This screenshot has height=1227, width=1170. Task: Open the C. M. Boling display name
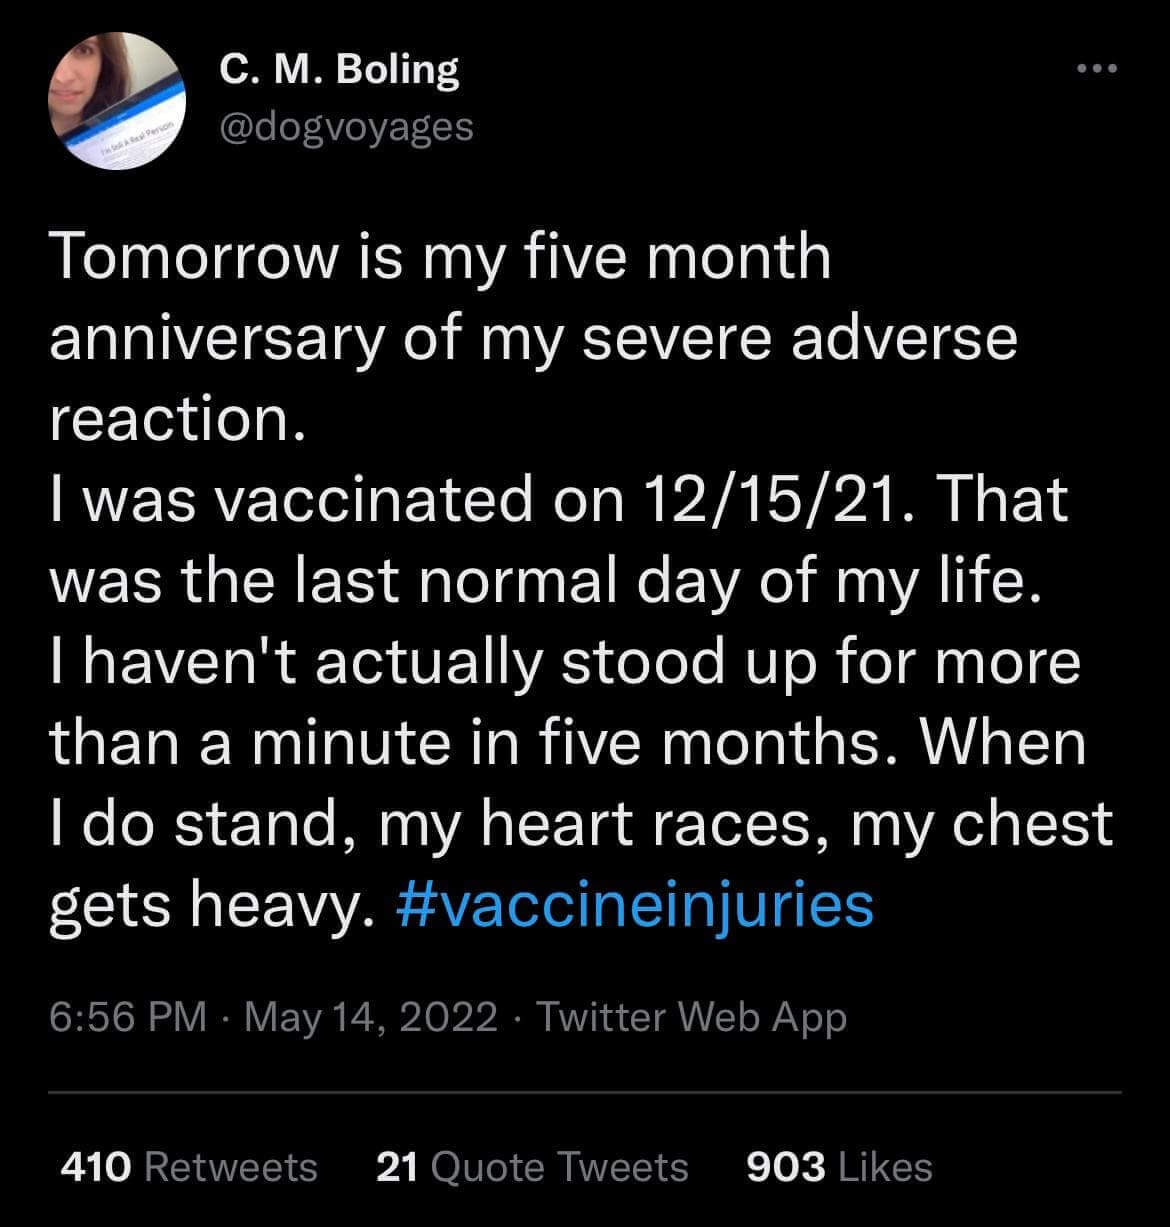tap(339, 72)
